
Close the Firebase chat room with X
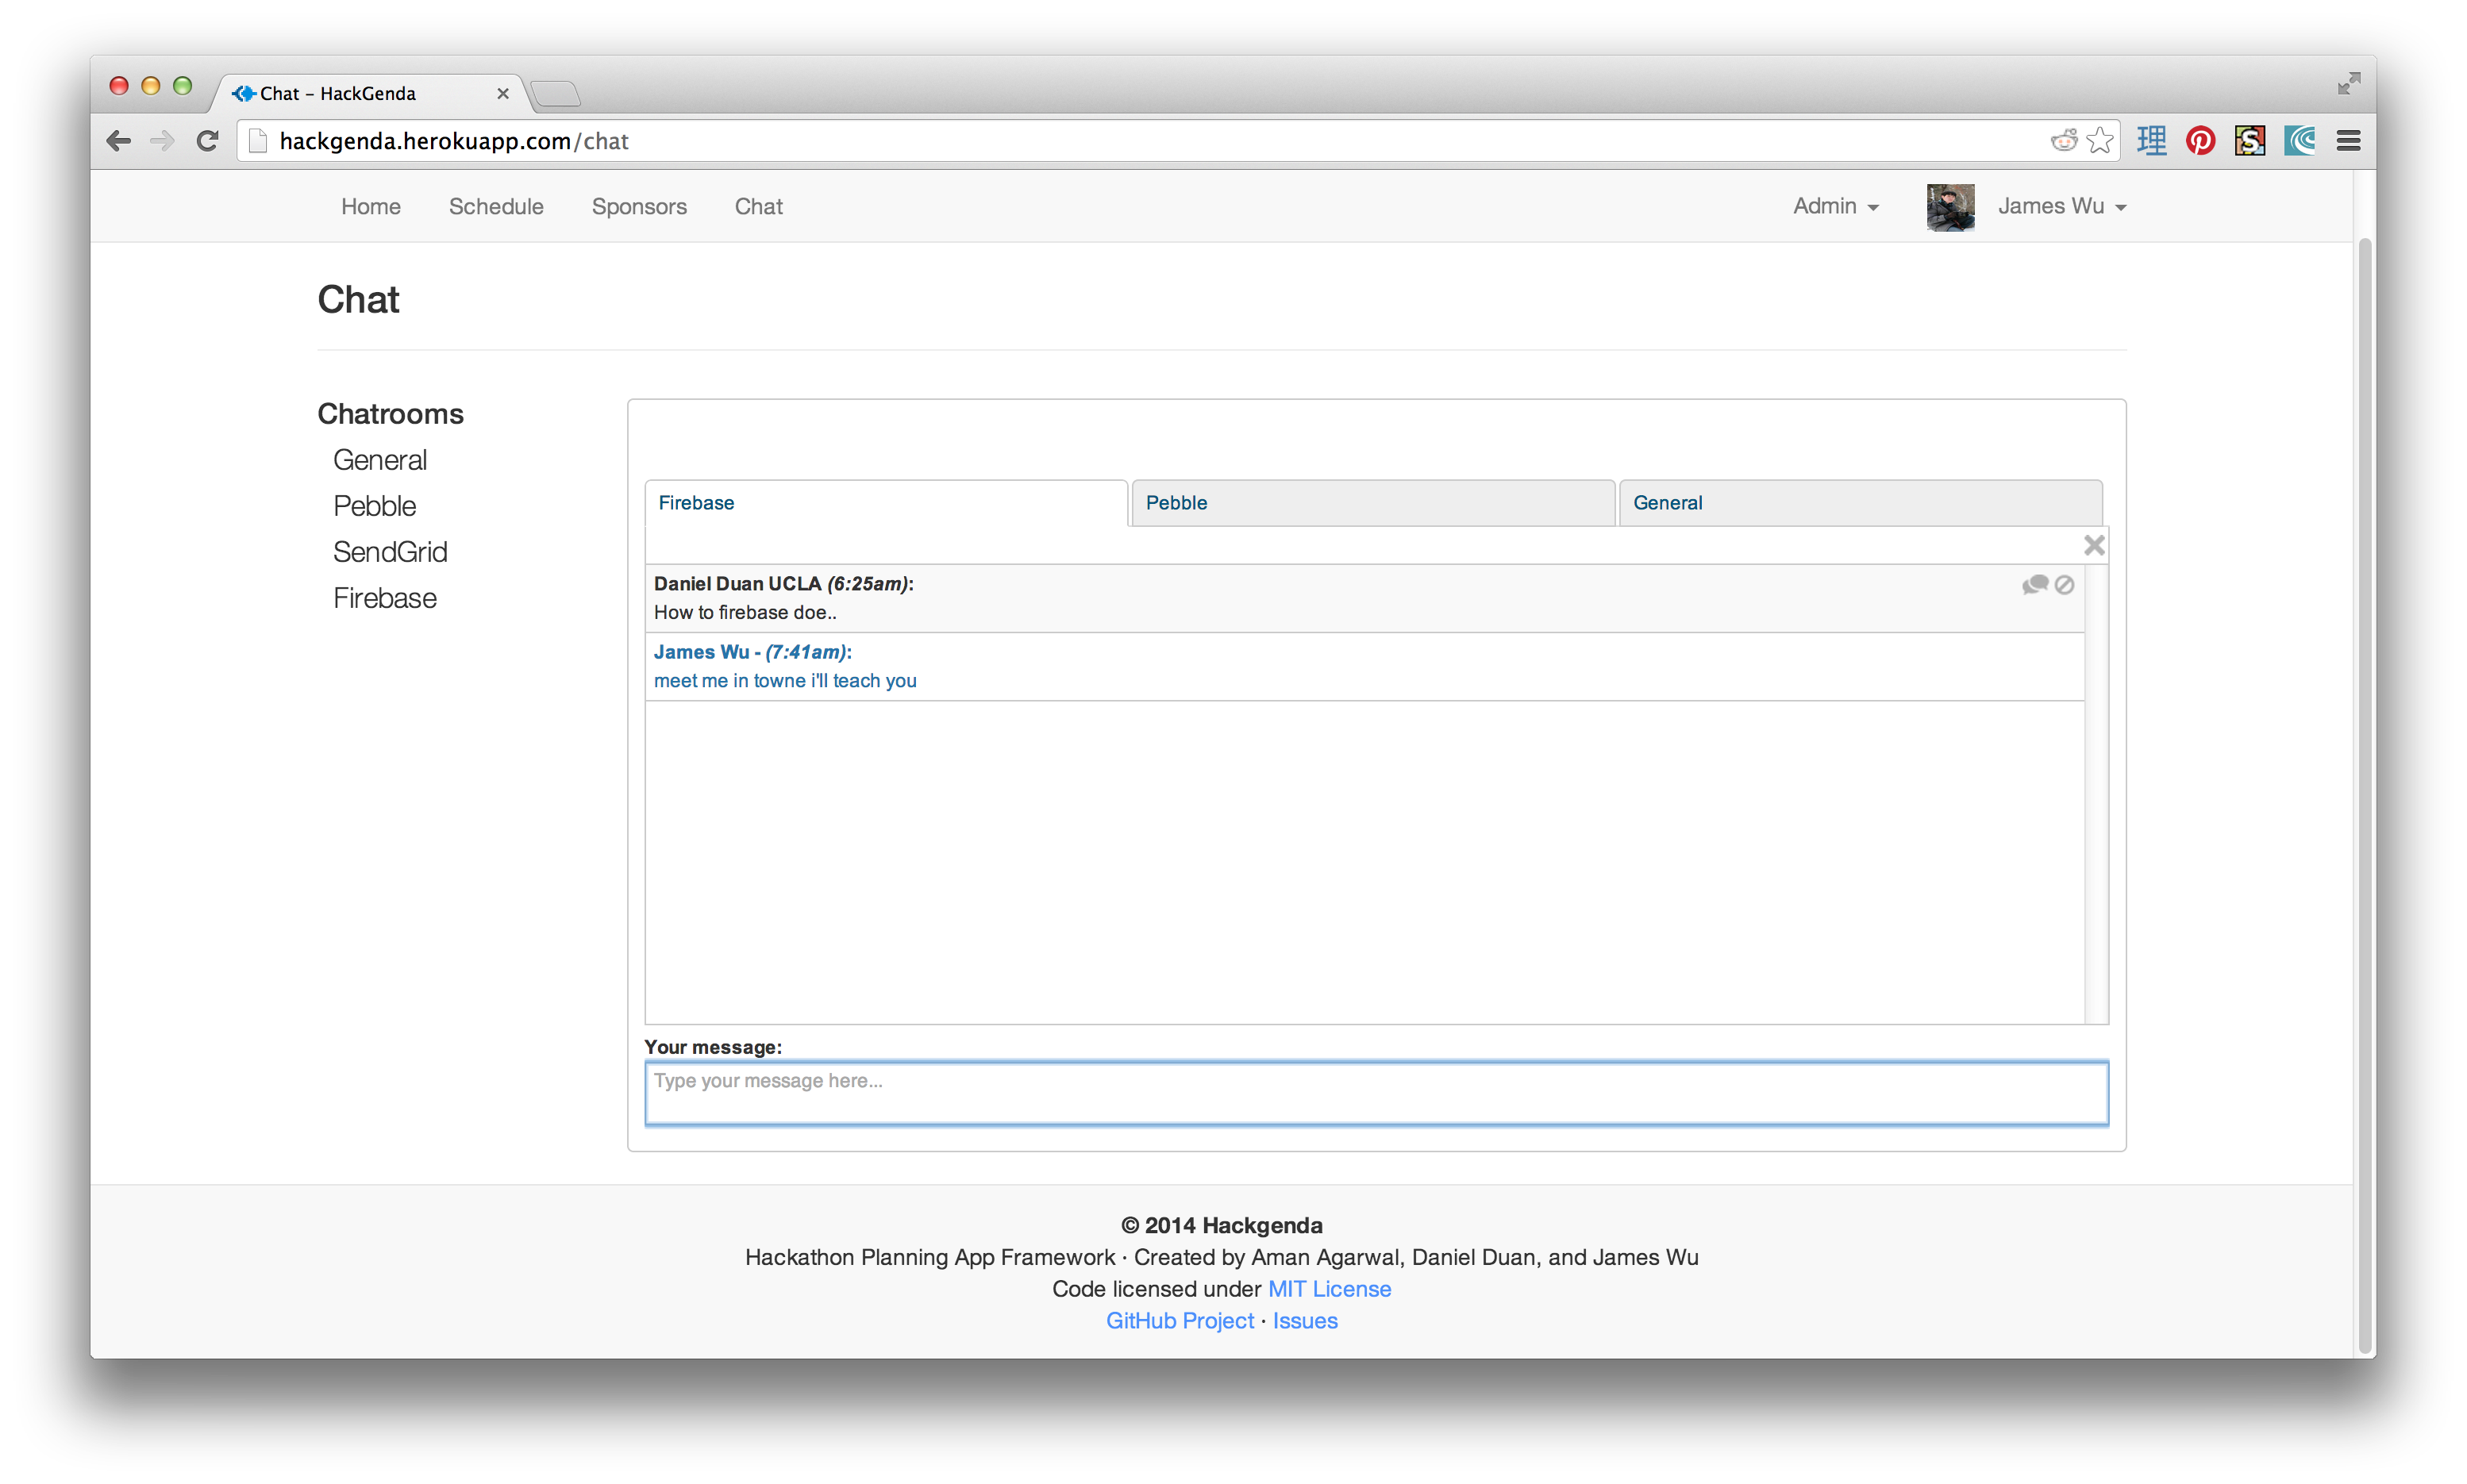pyautogui.click(x=2093, y=545)
